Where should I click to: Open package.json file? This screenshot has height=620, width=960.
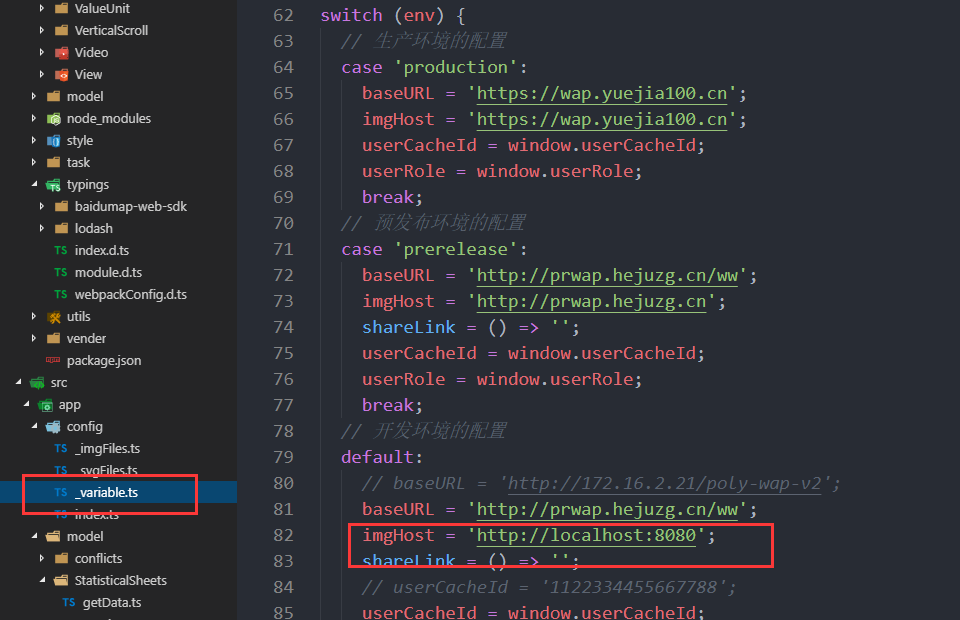pos(104,360)
